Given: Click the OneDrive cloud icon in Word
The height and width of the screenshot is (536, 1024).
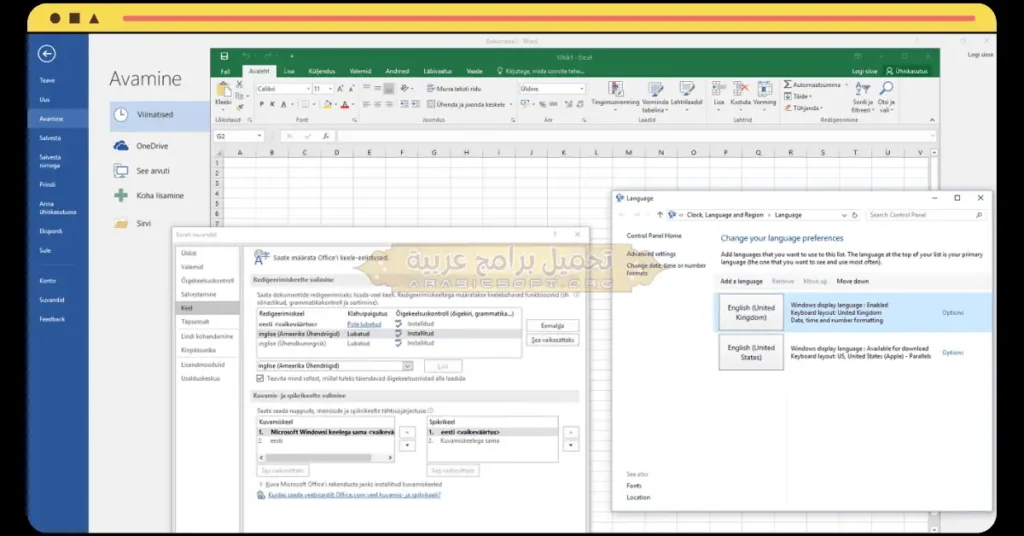Looking at the screenshot, I should (x=121, y=146).
